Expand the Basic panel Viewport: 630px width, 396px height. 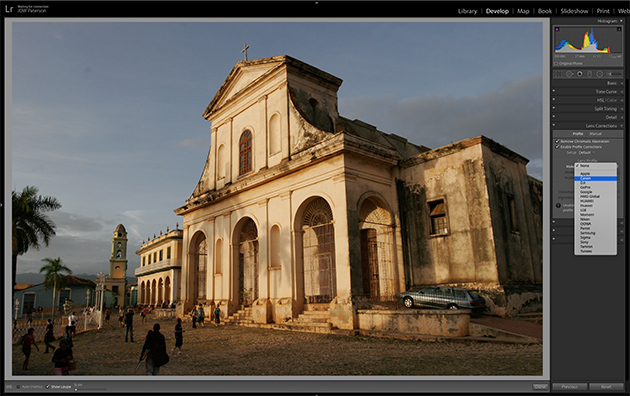622,83
